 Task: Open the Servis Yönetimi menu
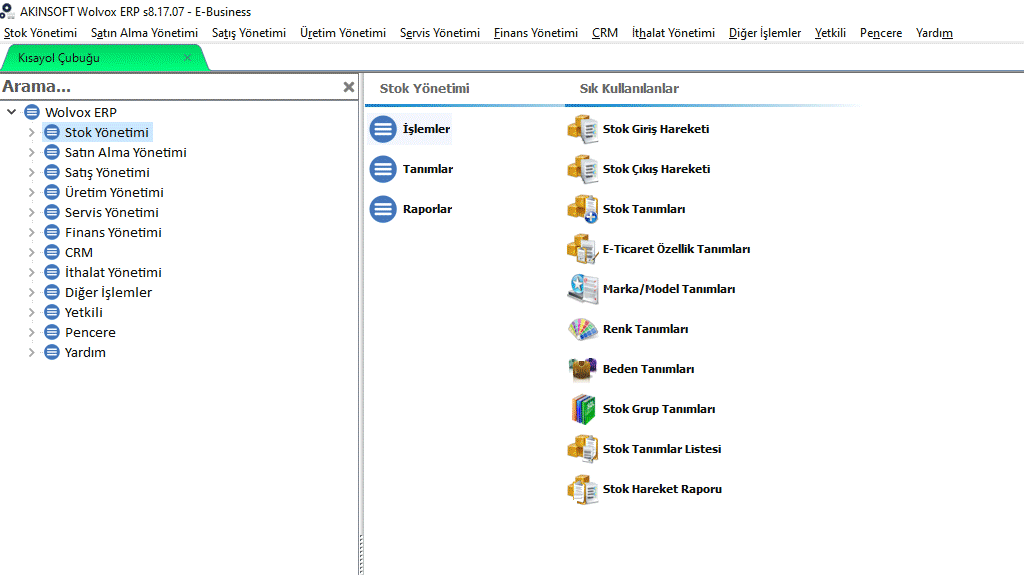click(440, 33)
